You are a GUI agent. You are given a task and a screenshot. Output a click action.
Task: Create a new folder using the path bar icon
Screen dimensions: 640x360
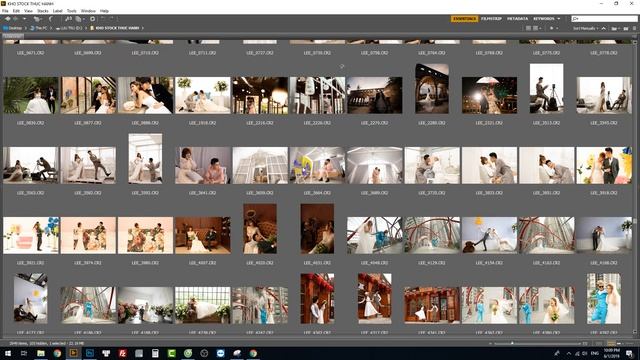(x=626, y=28)
